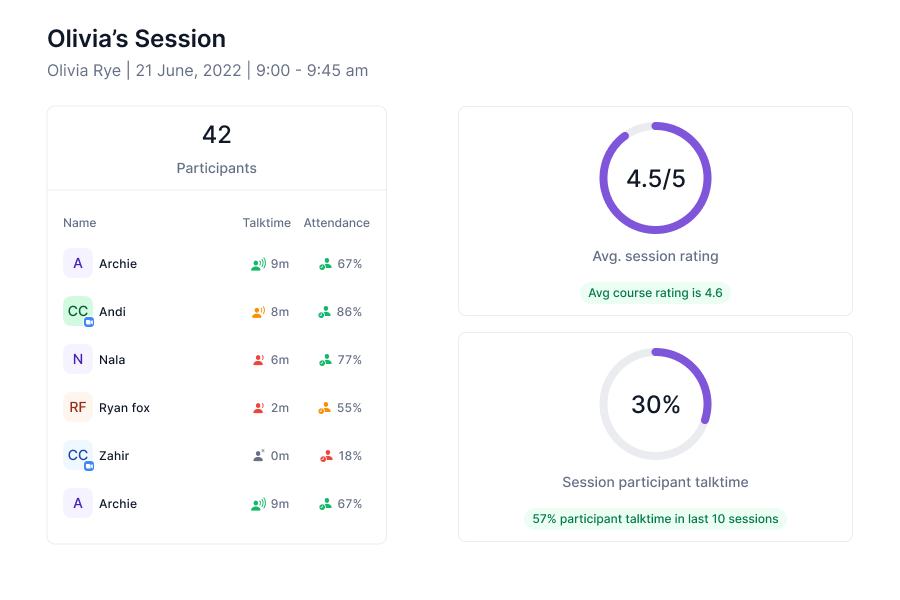900x600 pixels.
Task: Click the 42 Participants count
Action: tap(217, 135)
